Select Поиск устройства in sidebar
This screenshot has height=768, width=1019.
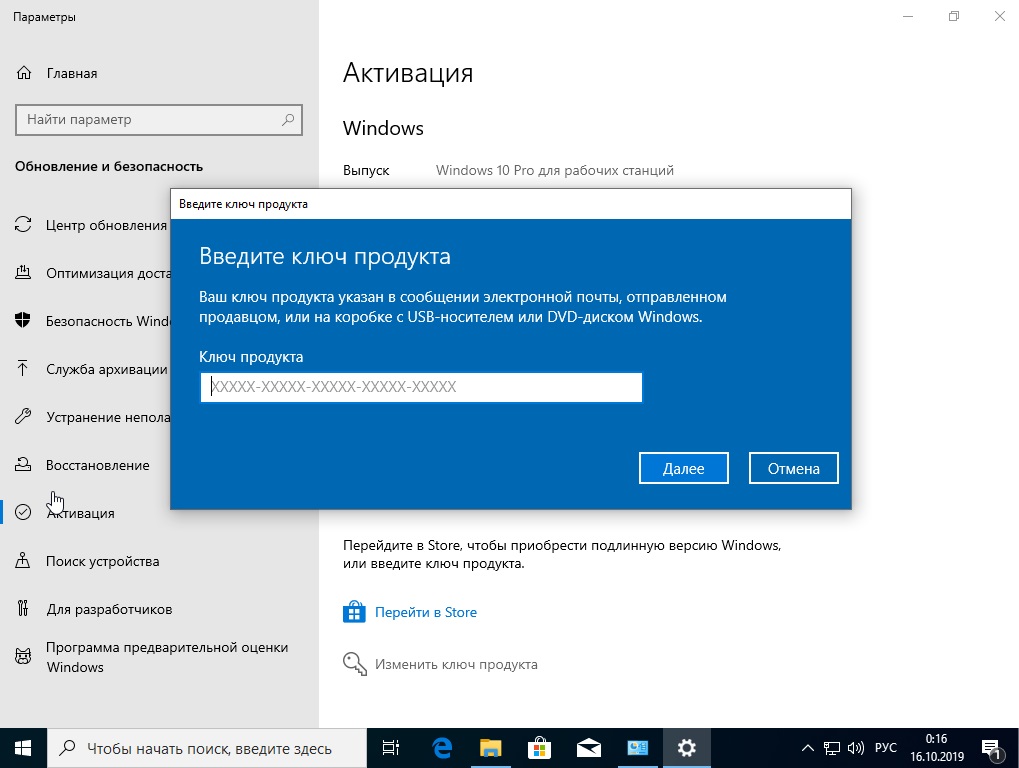(103, 561)
